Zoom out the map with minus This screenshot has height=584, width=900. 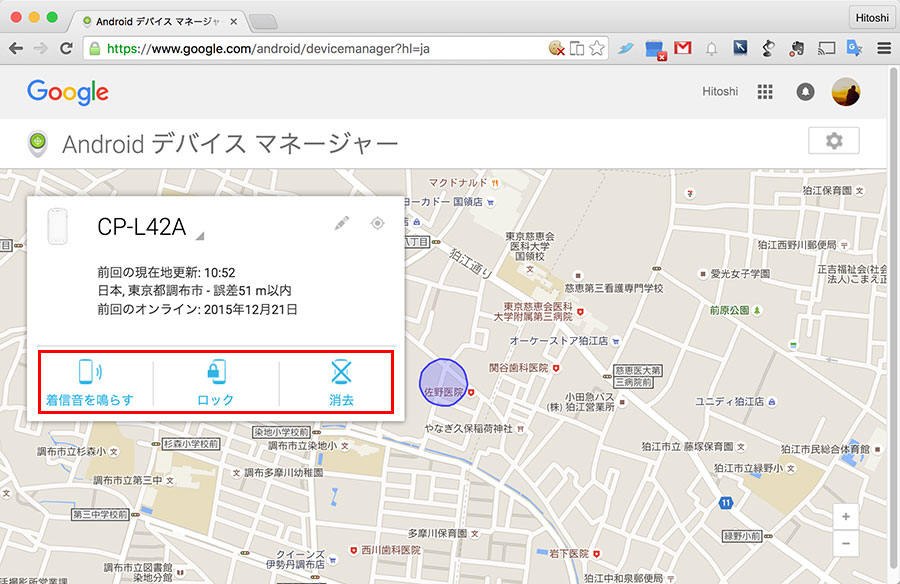click(845, 543)
